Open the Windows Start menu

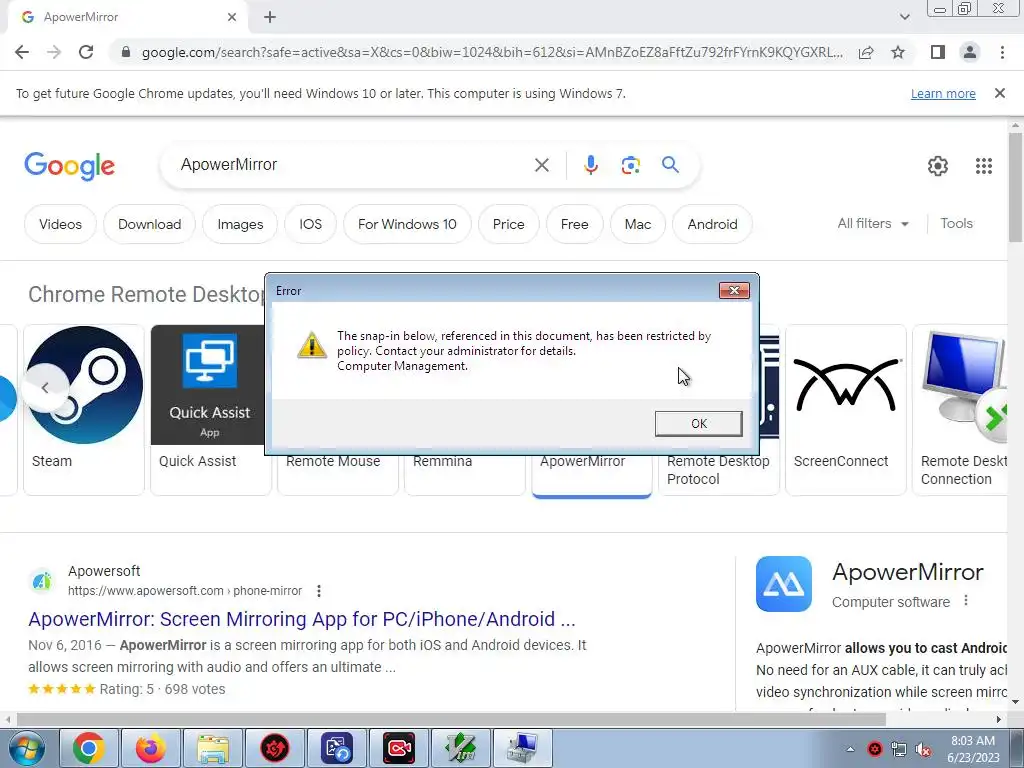point(26,748)
